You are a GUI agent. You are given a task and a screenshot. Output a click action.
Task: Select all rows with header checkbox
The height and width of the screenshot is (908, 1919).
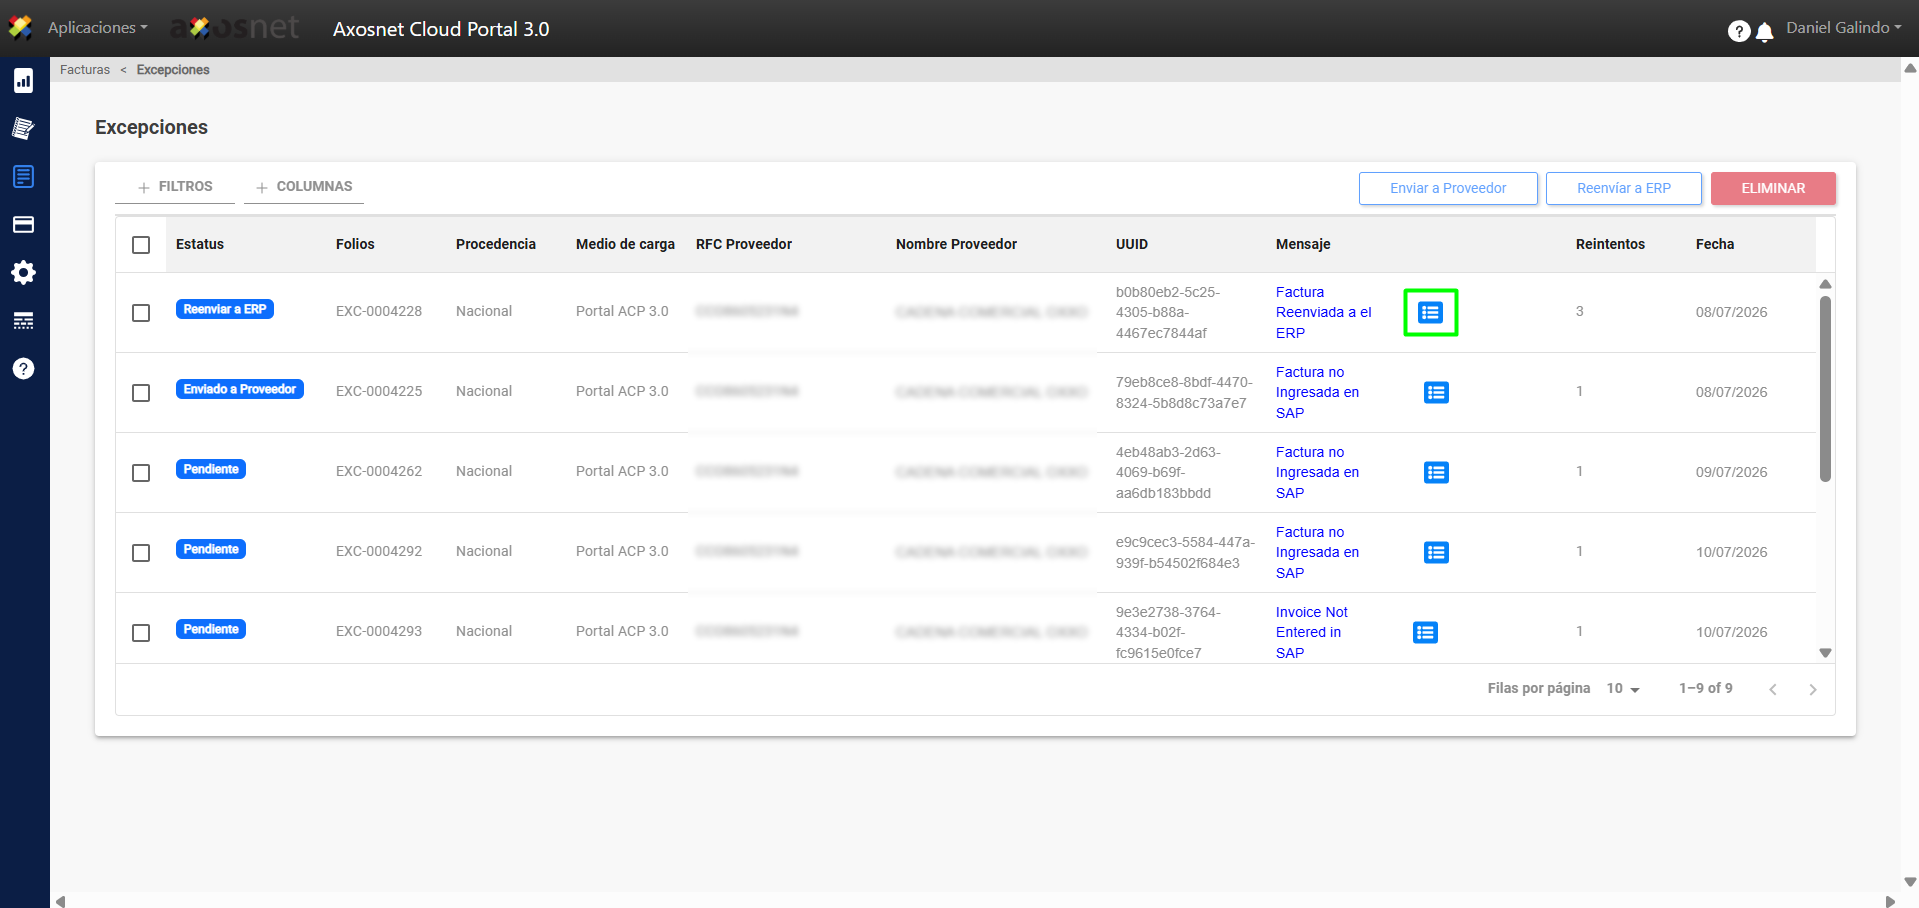(141, 245)
